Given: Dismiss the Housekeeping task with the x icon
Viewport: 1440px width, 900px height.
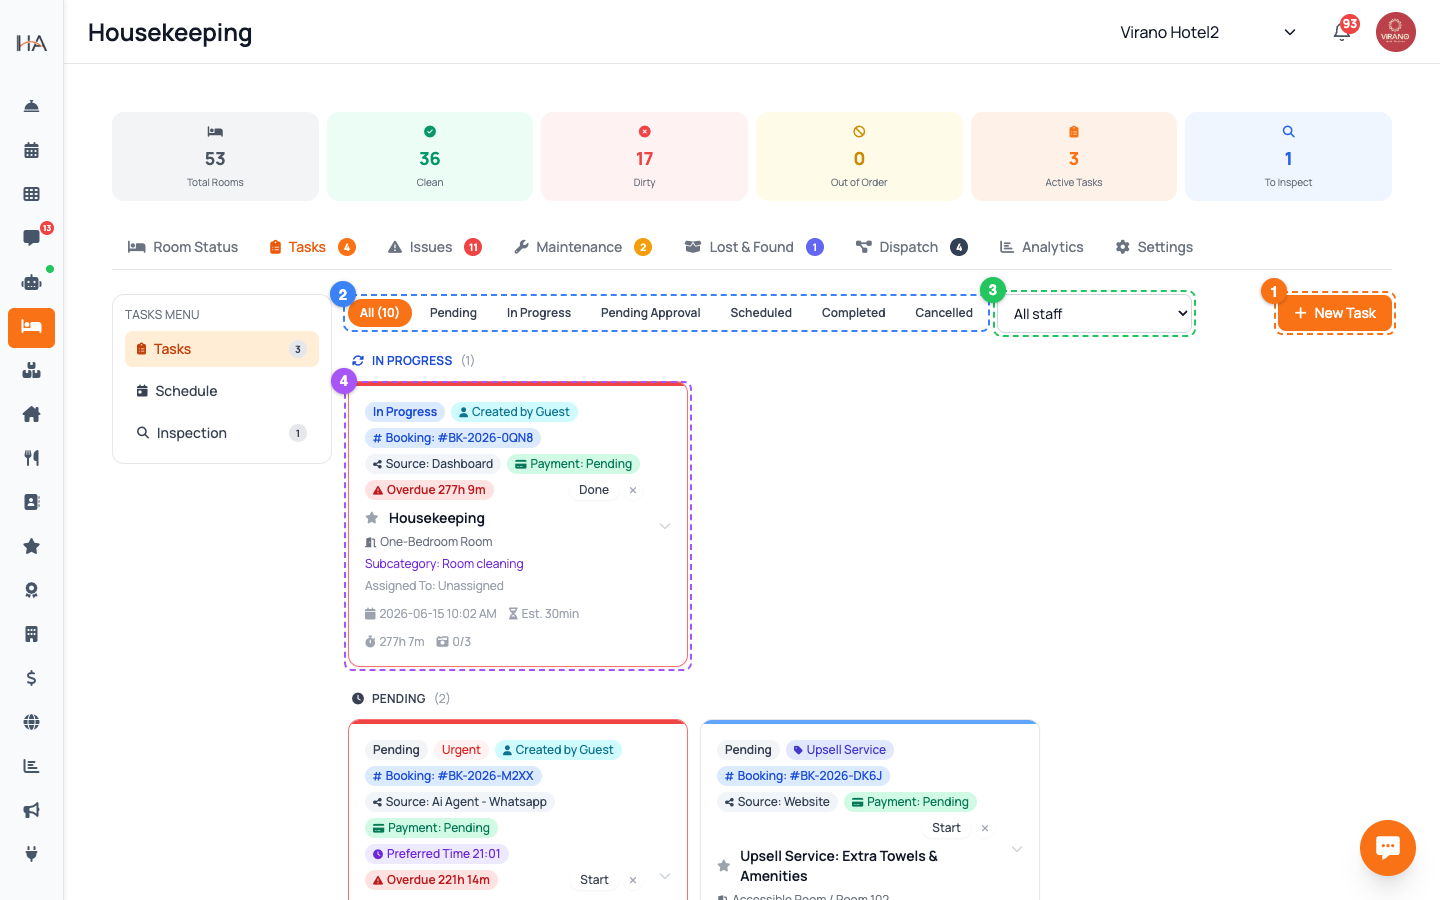Looking at the screenshot, I should [633, 490].
